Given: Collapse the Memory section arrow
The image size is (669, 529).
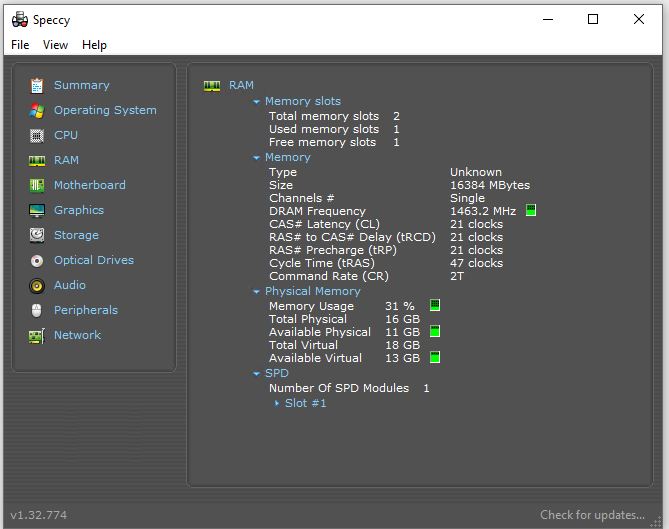Looking at the screenshot, I should click(256, 158).
